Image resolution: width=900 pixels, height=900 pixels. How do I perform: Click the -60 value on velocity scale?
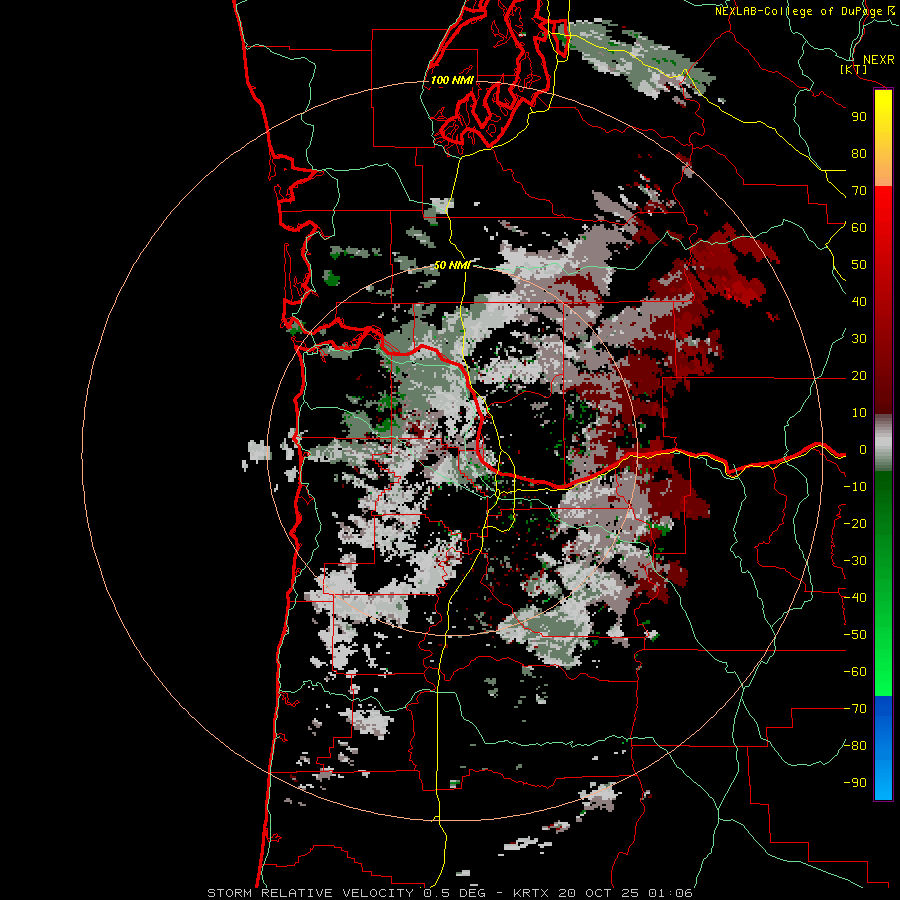(x=855, y=672)
